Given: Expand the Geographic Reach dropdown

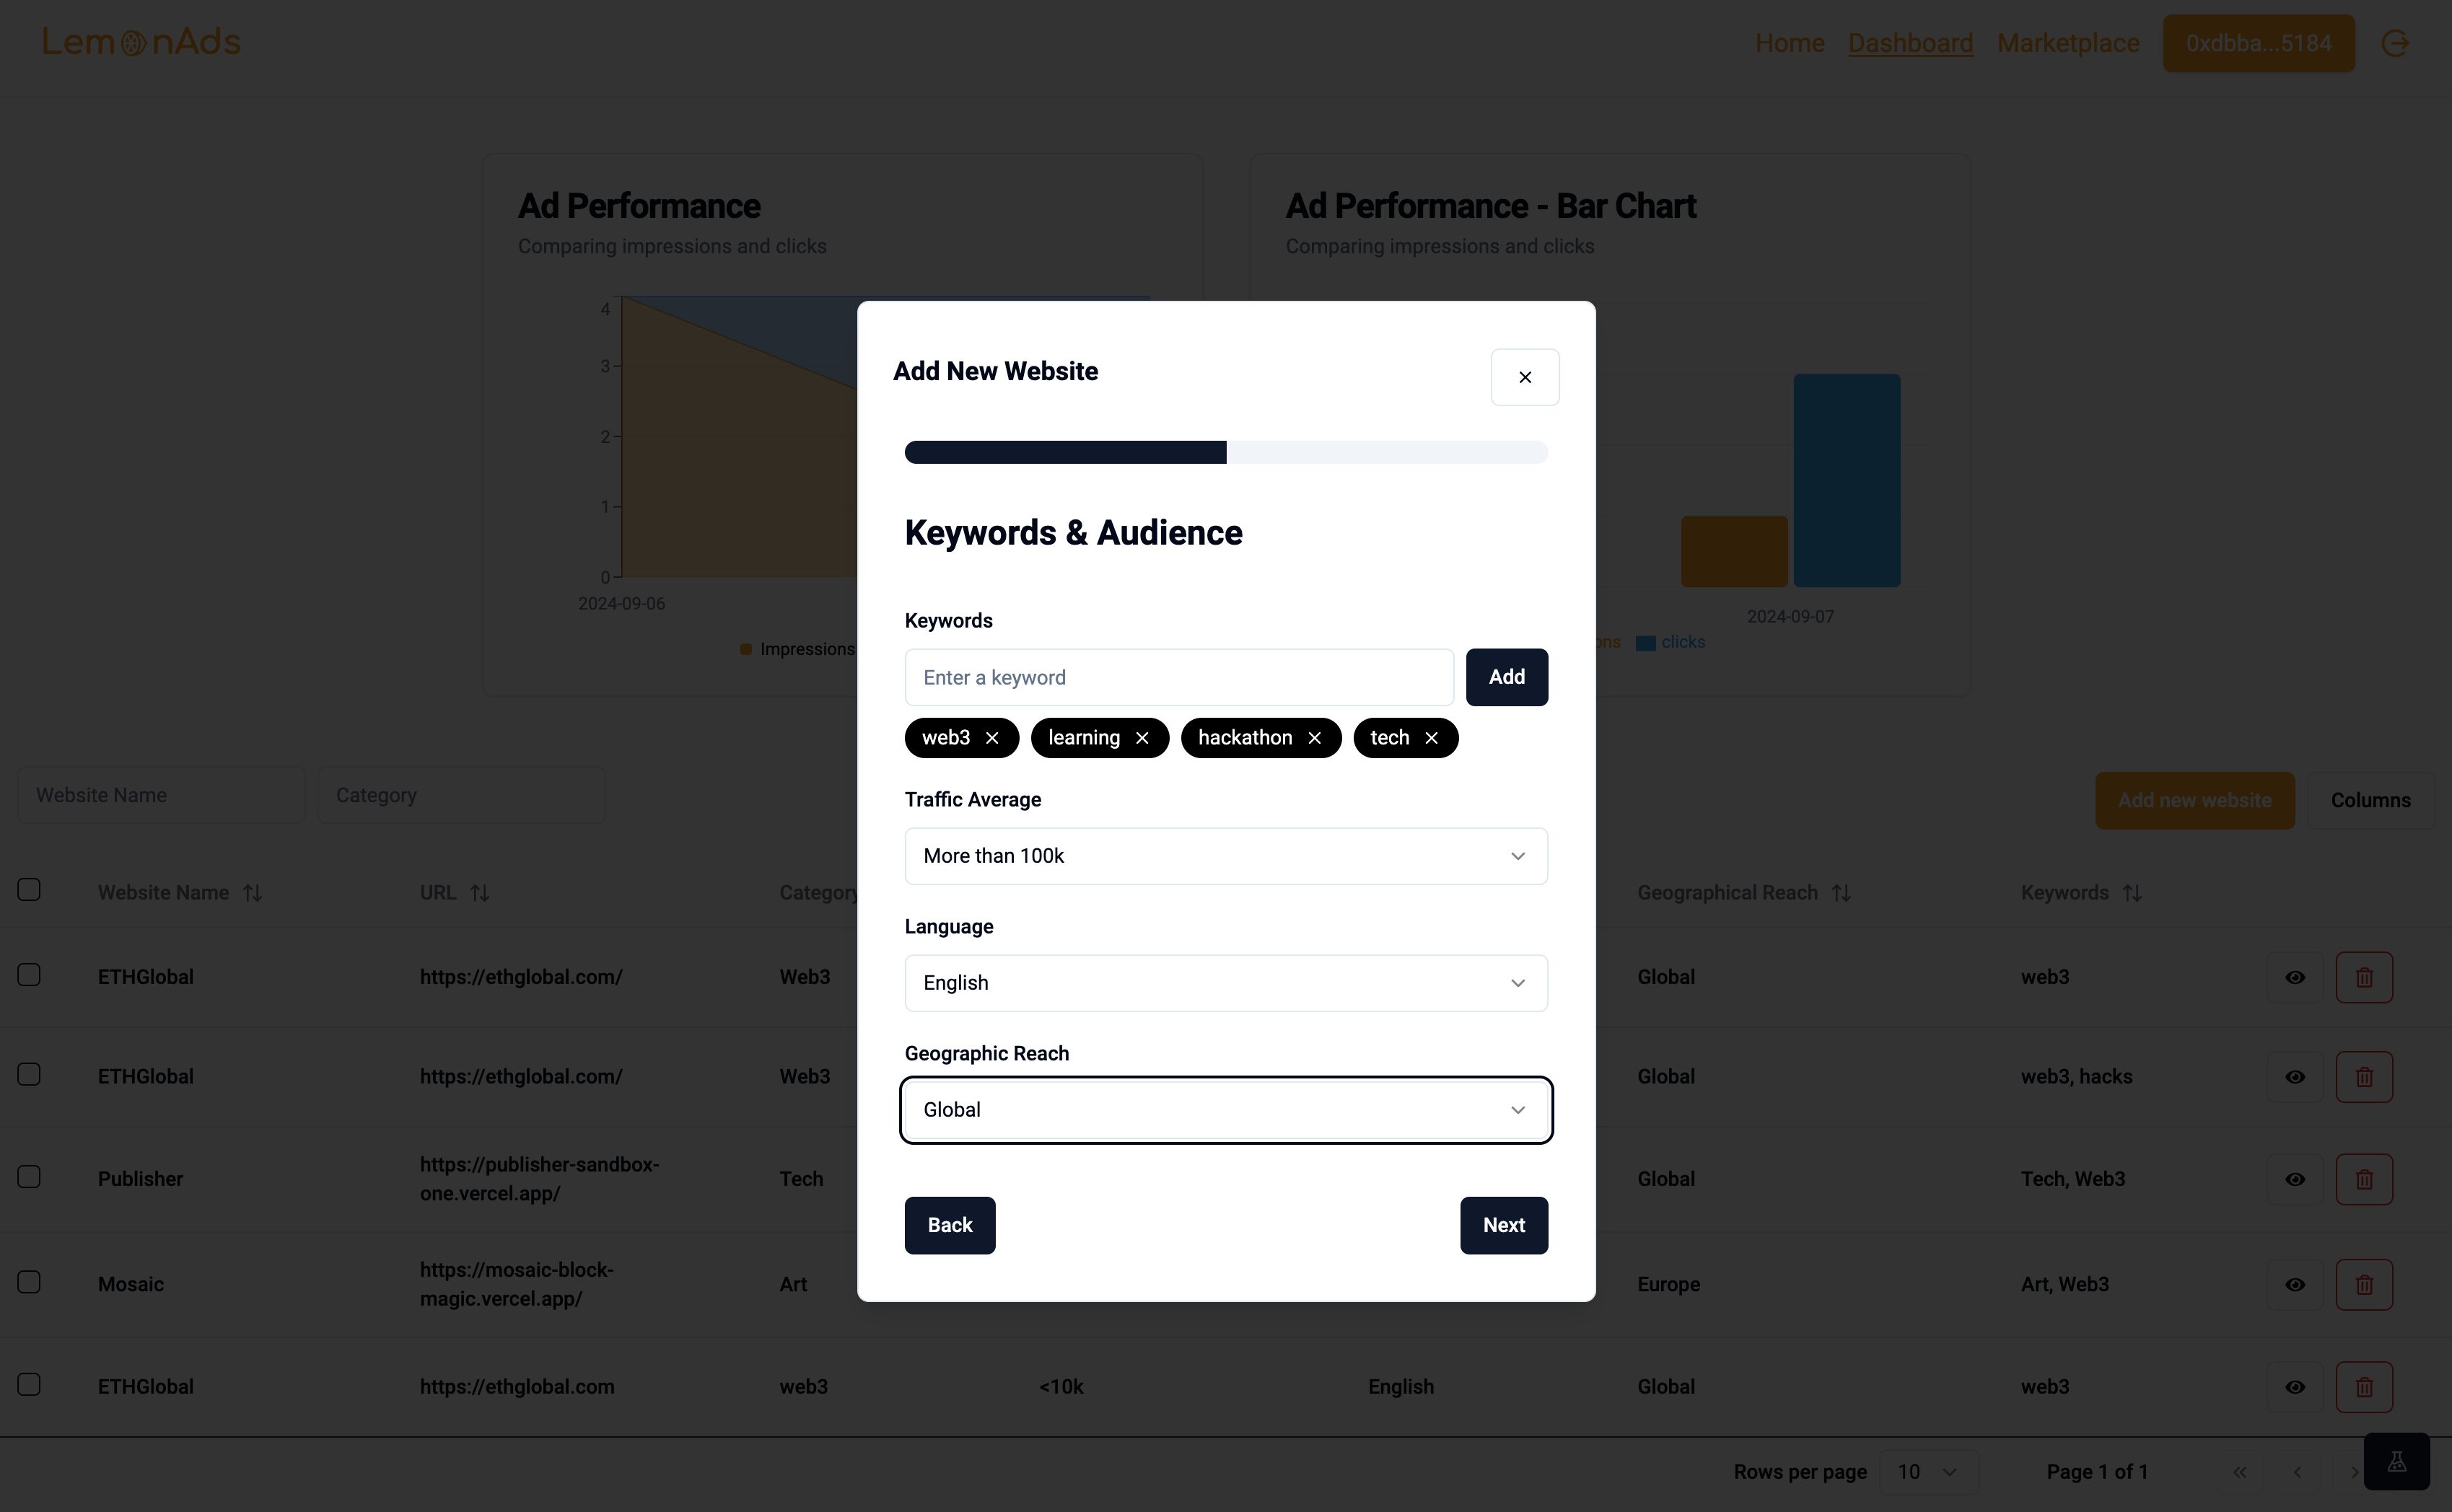Looking at the screenshot, I should 1226,1109.
